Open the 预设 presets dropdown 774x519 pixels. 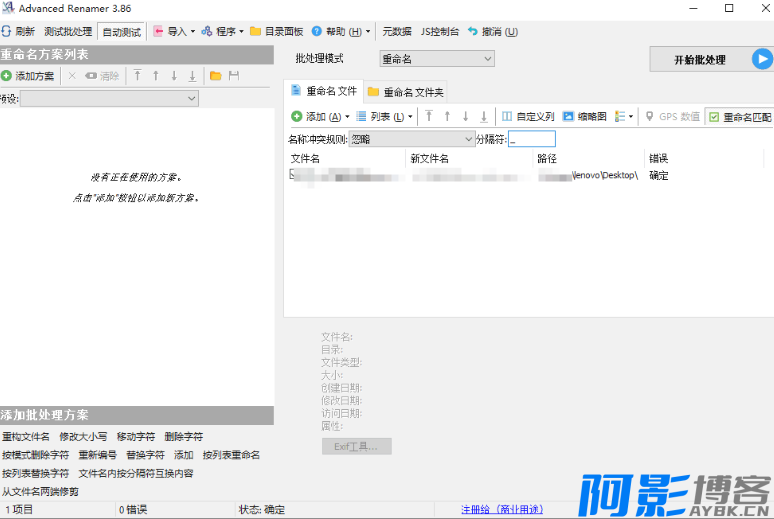[x=109, y=98]
